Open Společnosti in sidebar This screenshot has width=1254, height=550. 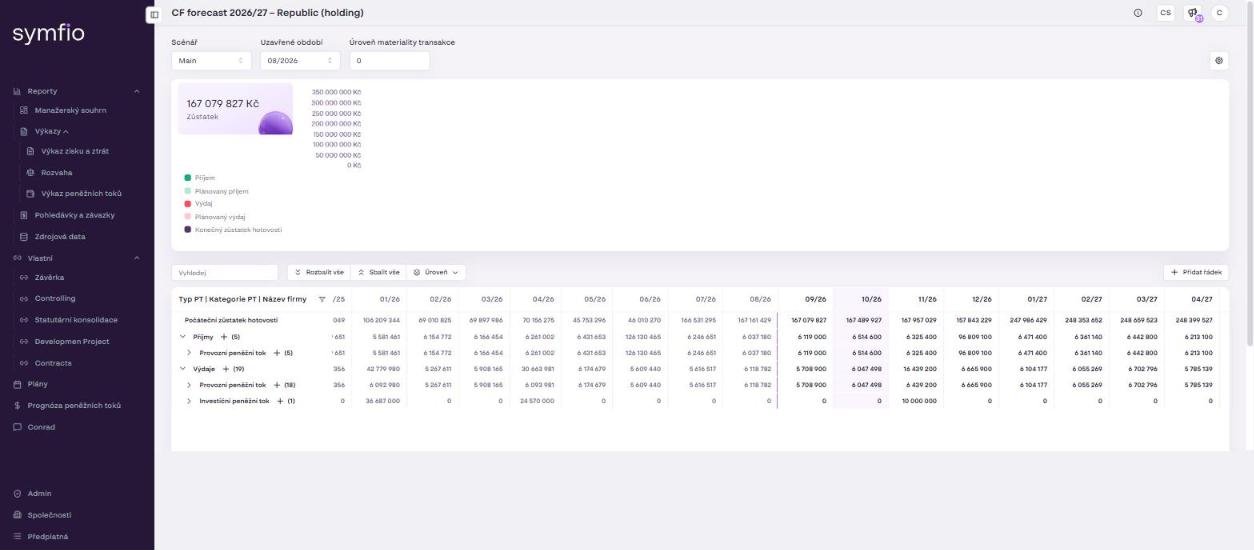point(49,515)
